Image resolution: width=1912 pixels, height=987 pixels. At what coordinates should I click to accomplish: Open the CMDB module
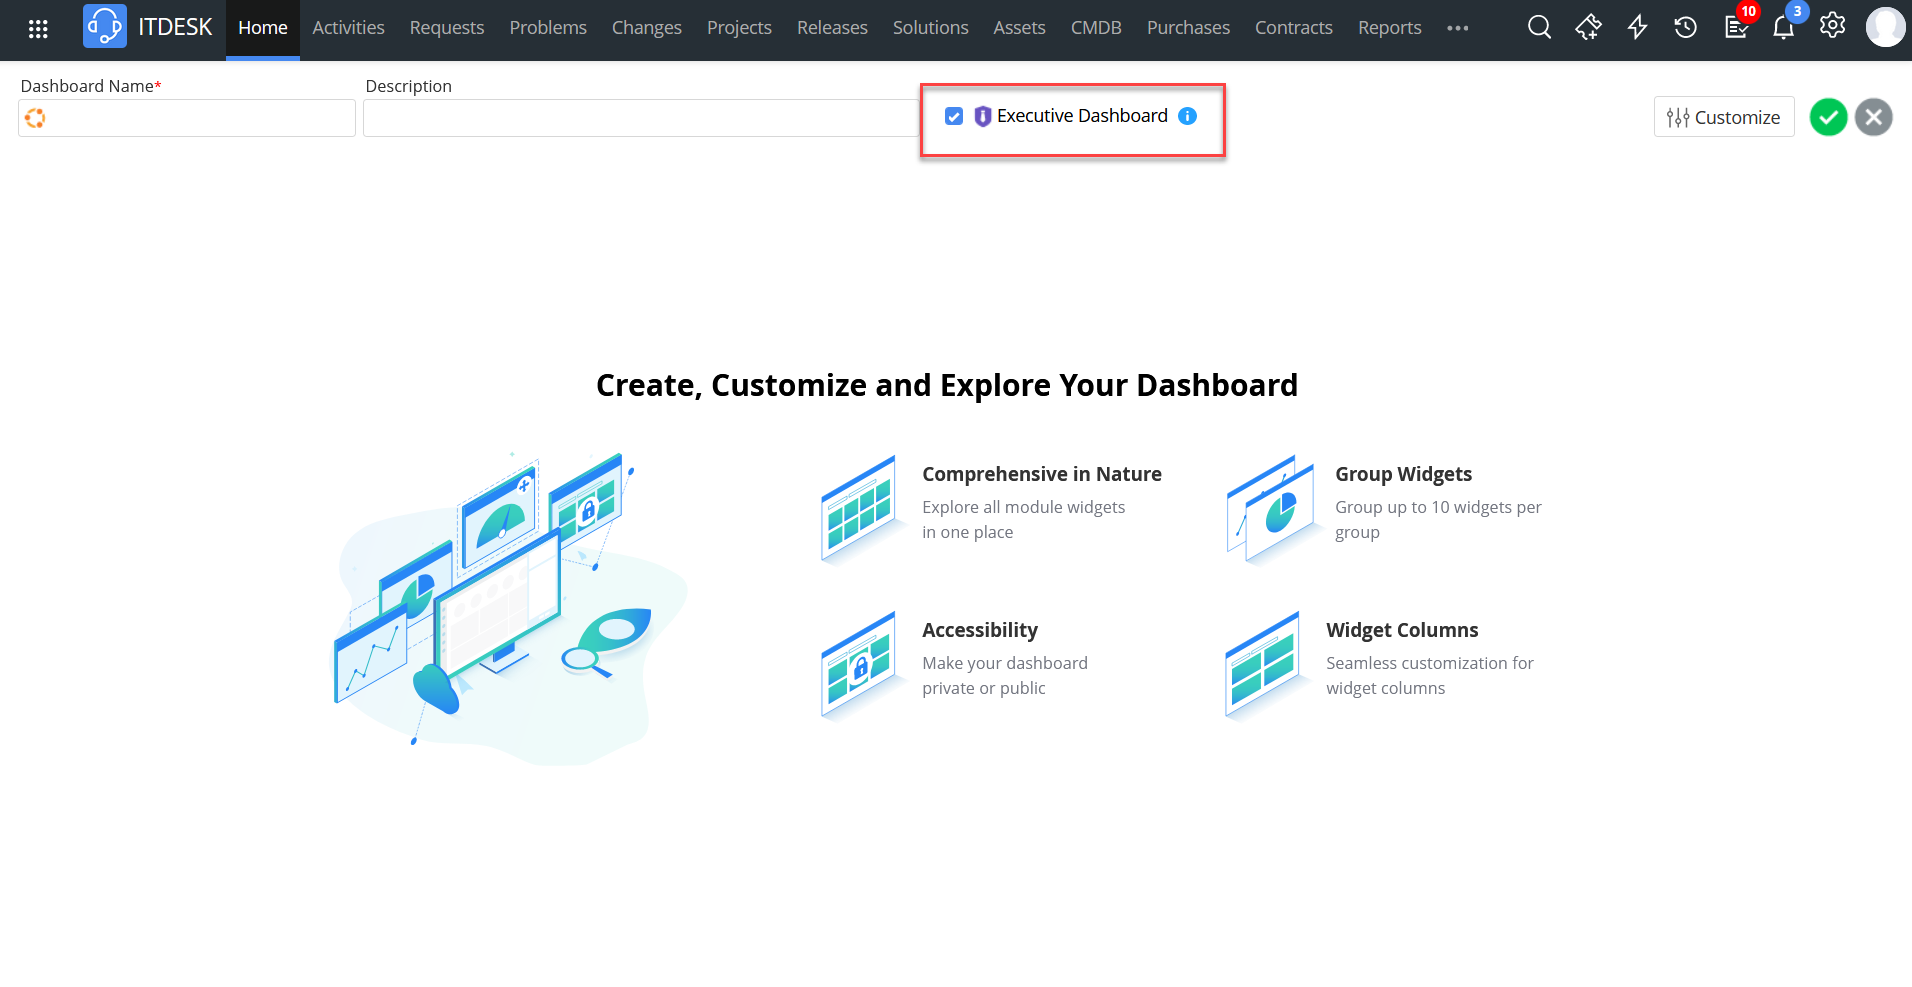1096,27
